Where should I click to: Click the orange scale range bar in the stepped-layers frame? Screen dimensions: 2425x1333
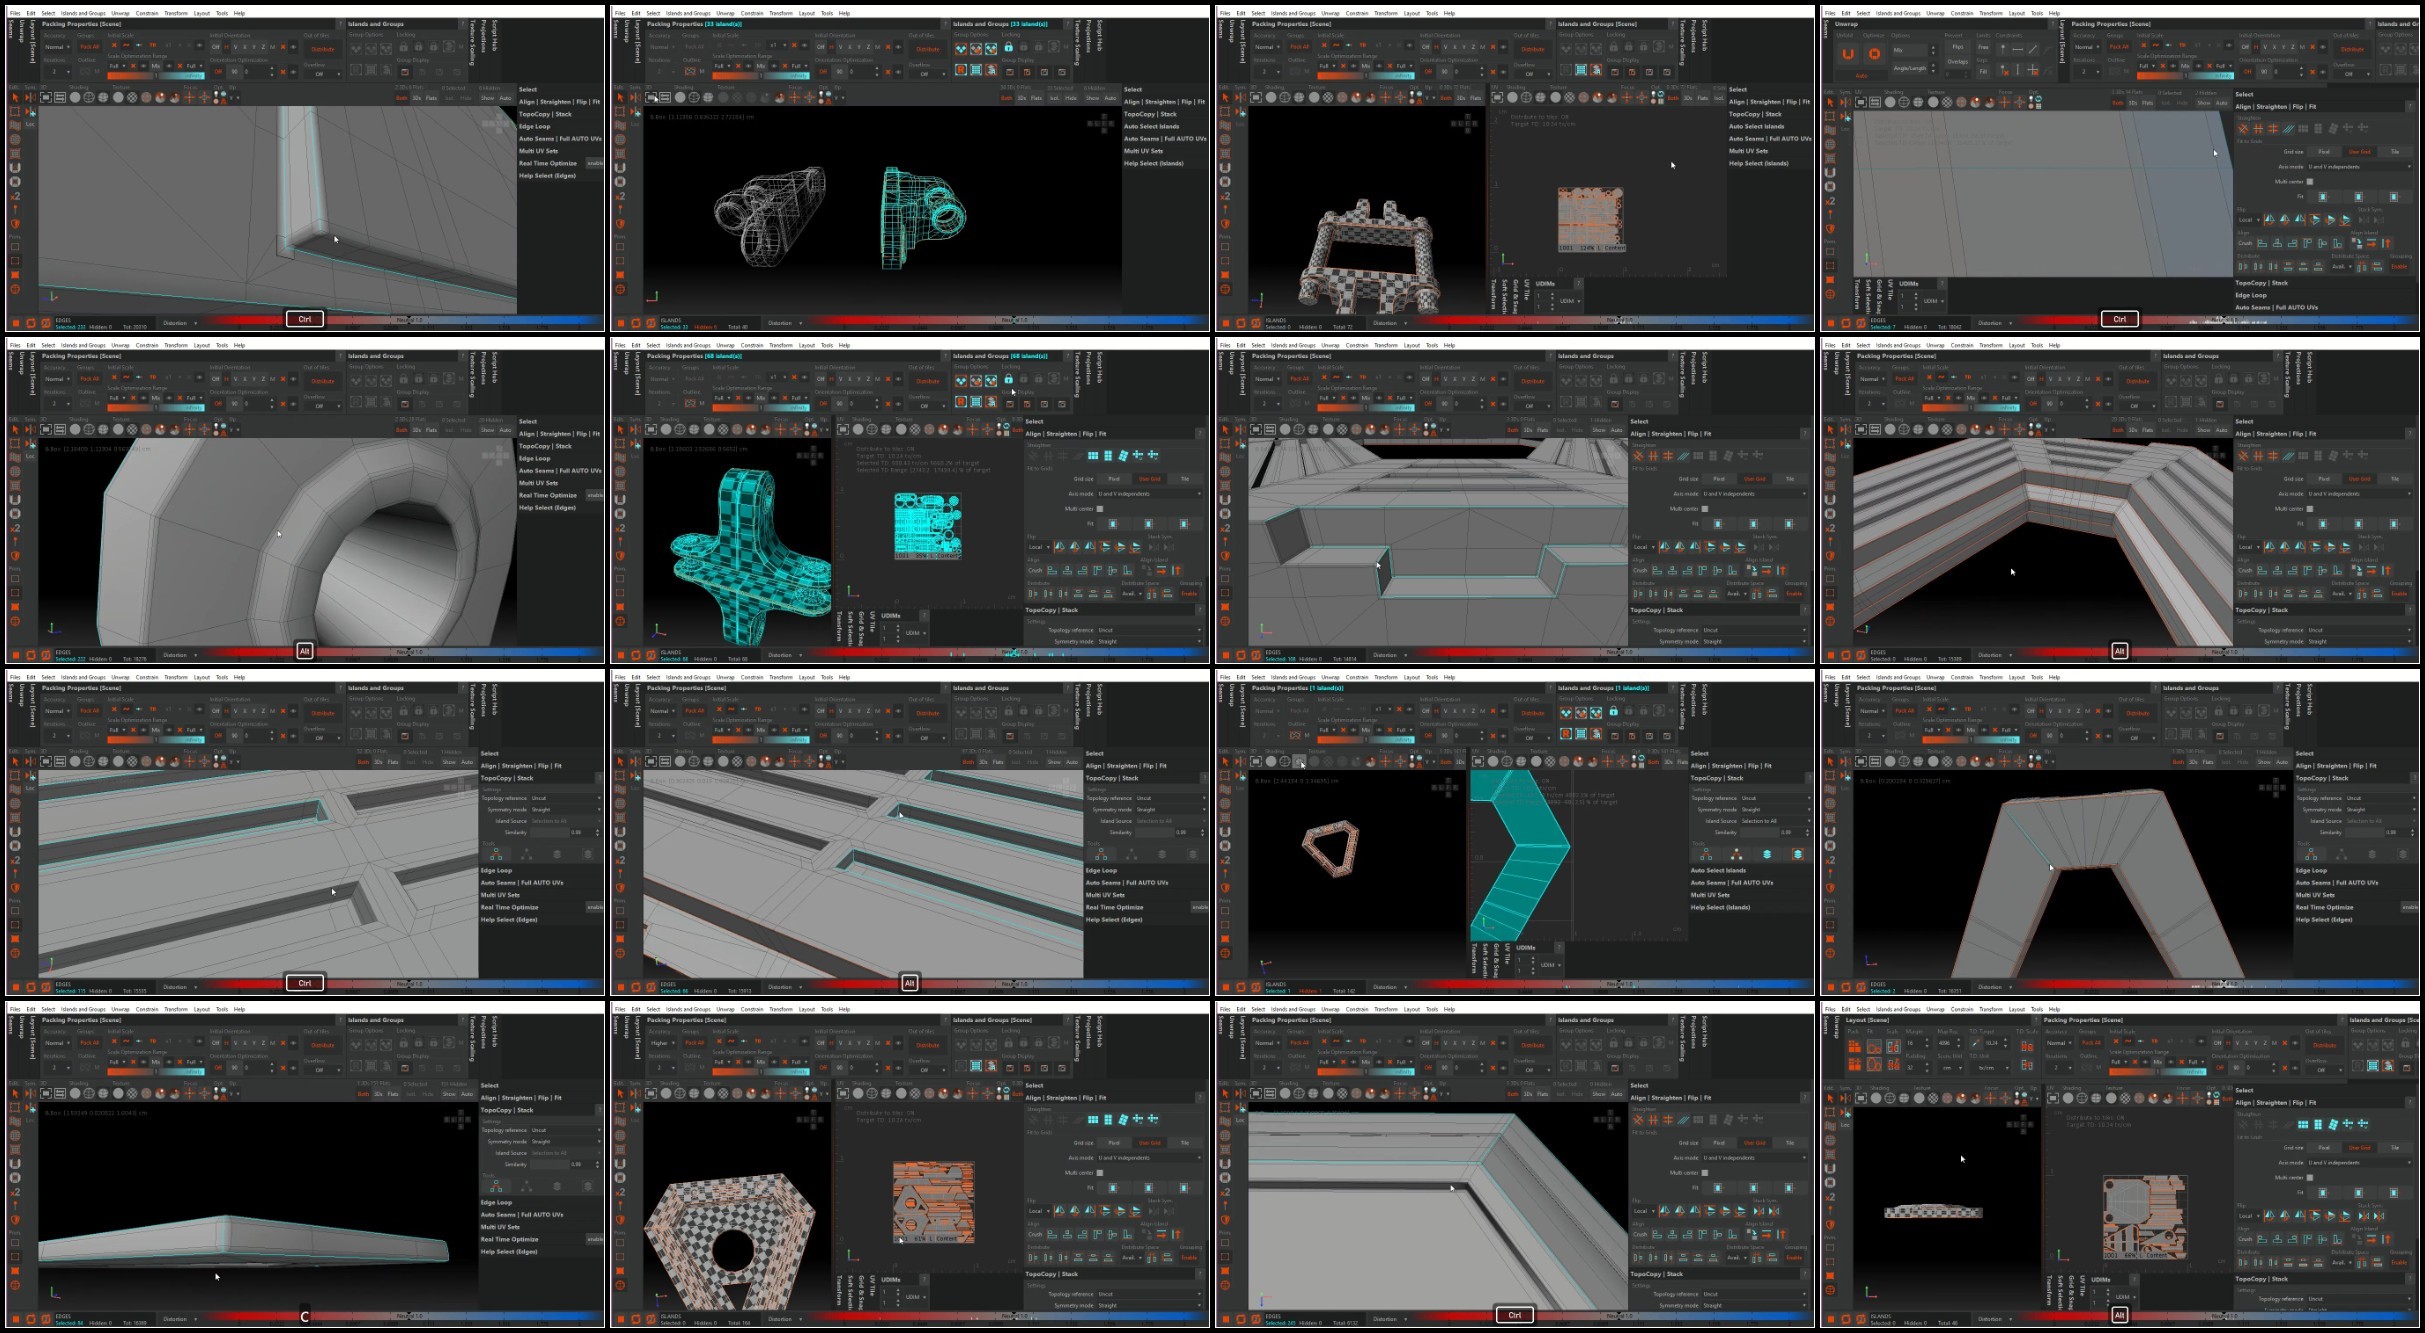(1946, 408)
